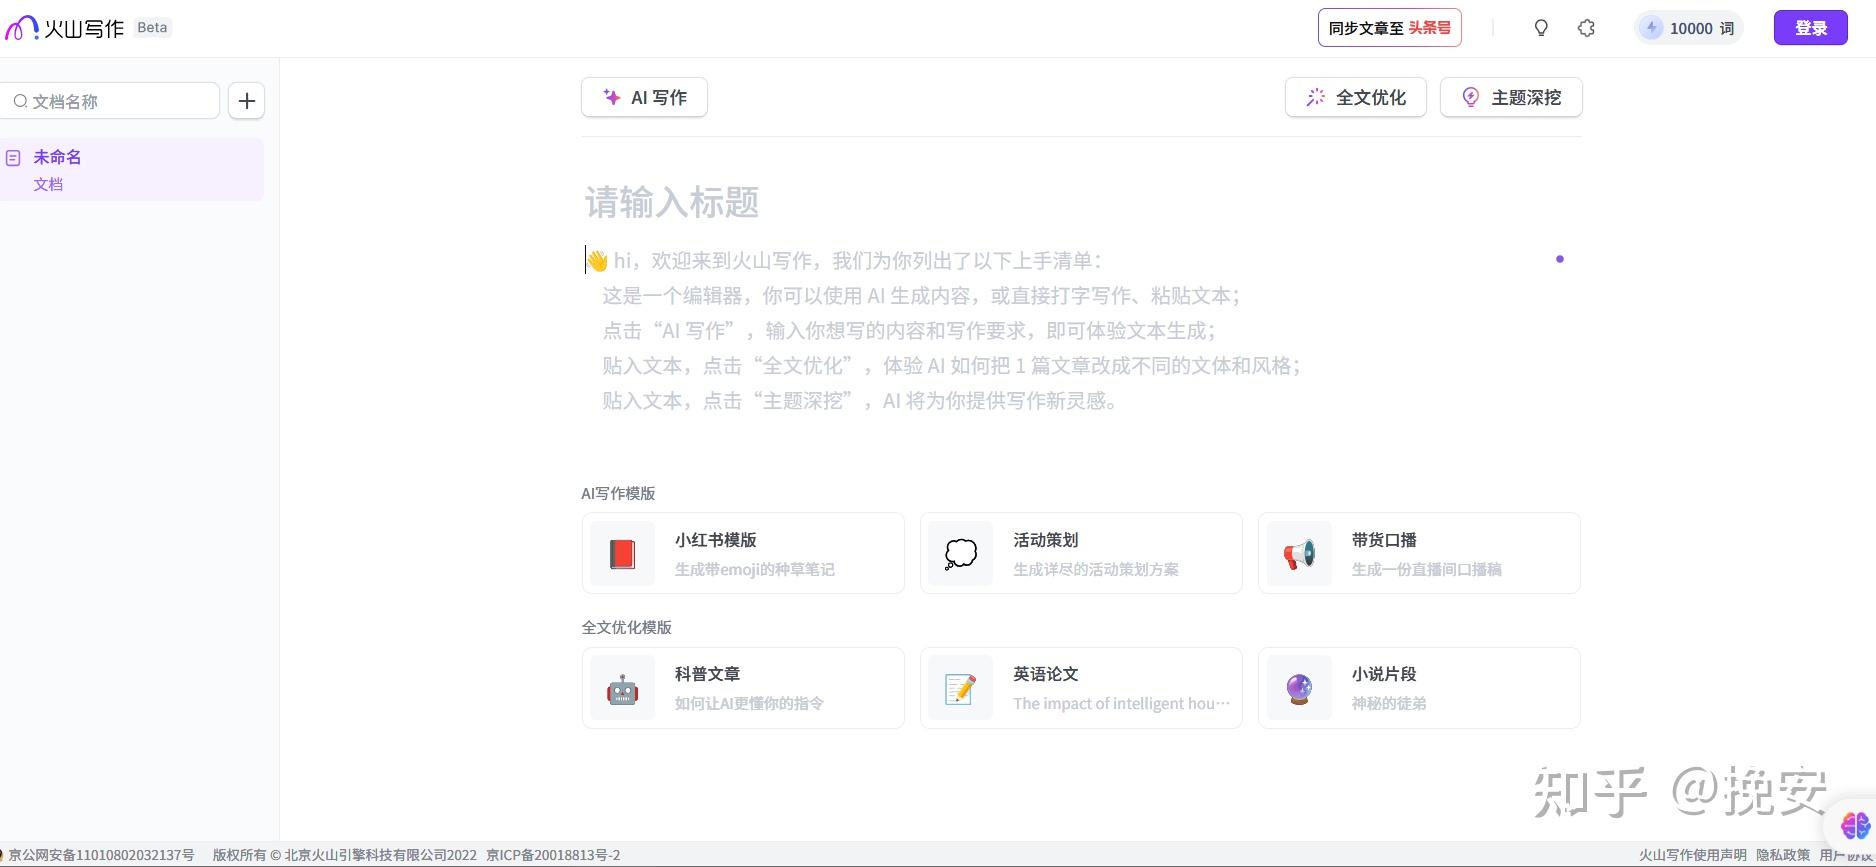This screenshot has width=1876, height=867.
Task: Click the megaphone icon of 带货口播
Action: click(1299, 553)
